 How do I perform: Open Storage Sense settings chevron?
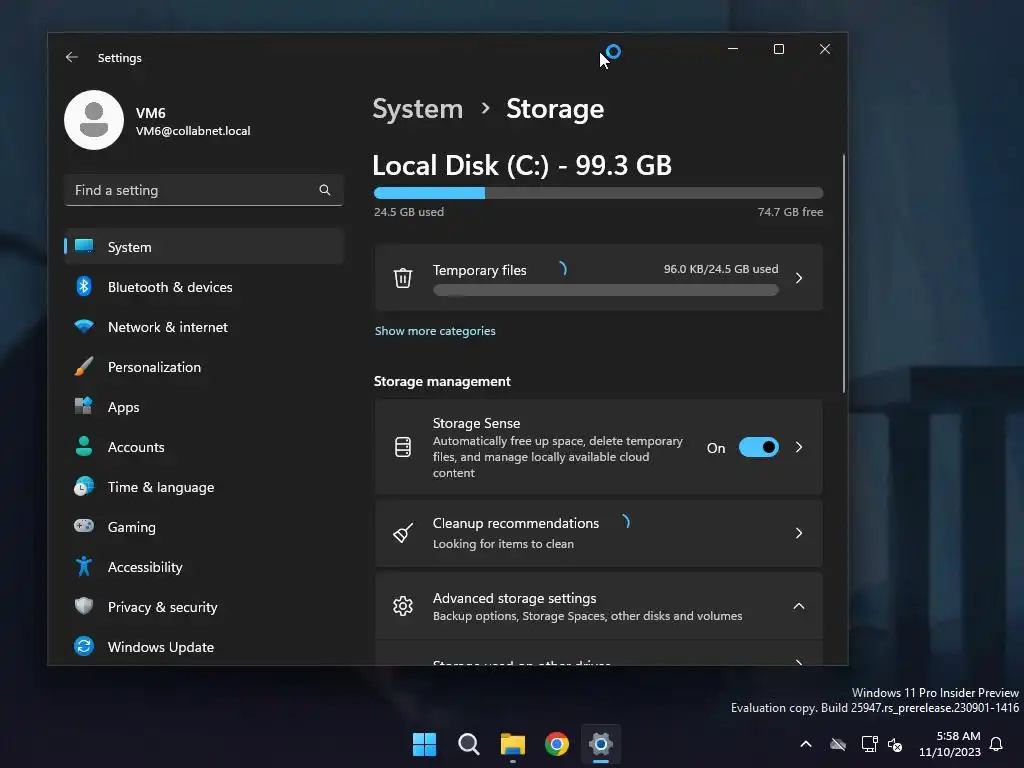(x=799, y=447)
